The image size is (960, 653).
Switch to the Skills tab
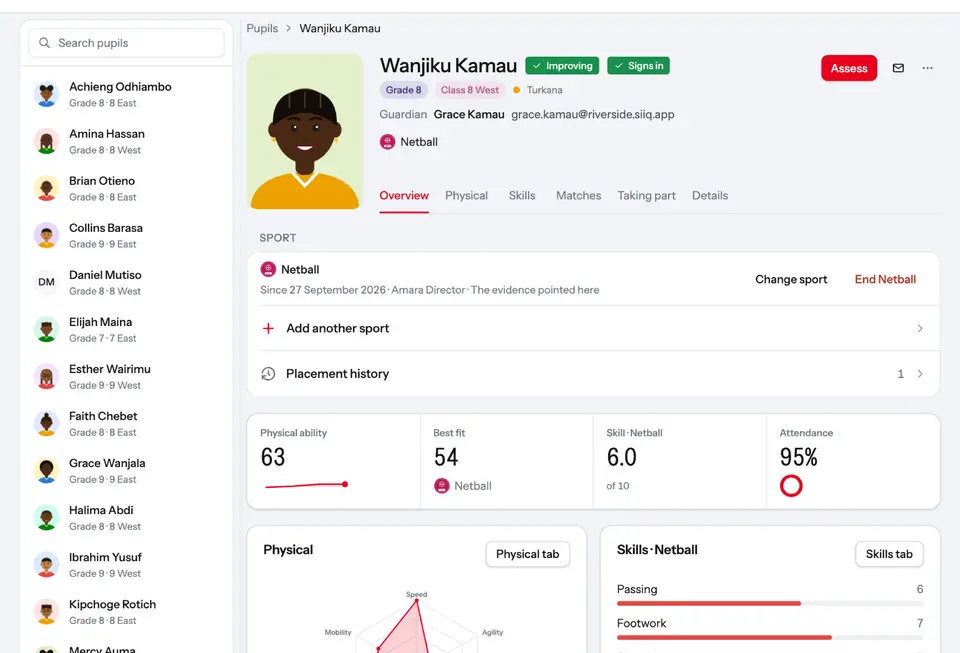tap(522, 196)
